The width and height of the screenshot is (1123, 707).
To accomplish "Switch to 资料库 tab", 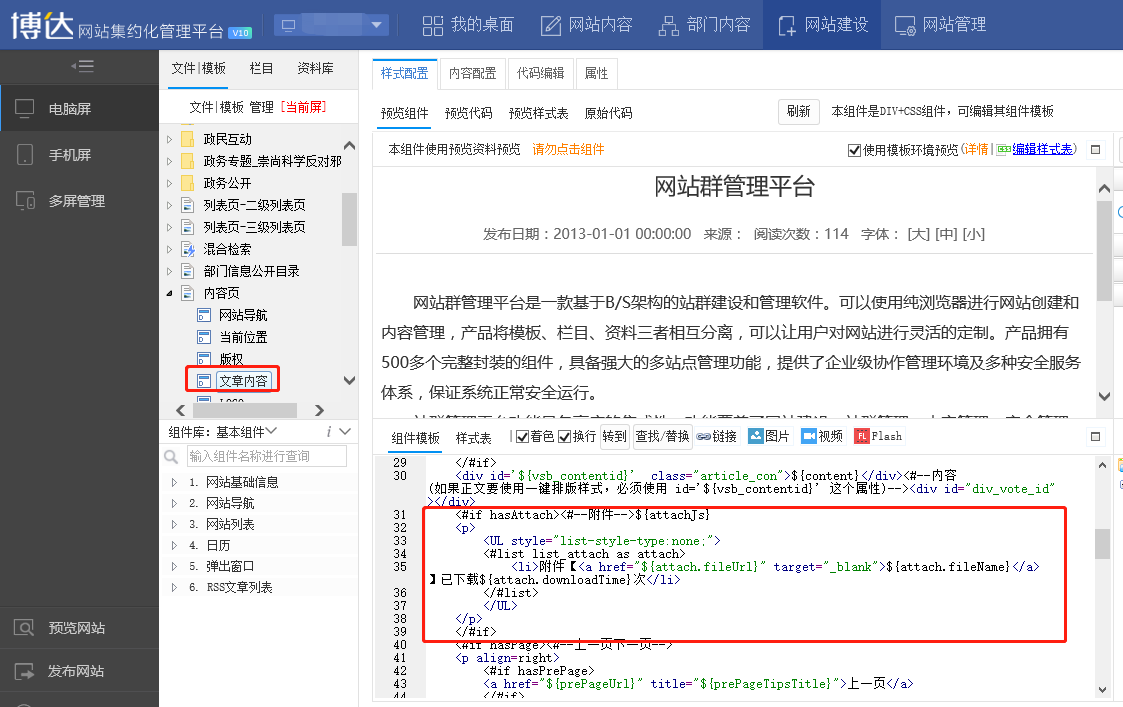I will coord(315,68).
